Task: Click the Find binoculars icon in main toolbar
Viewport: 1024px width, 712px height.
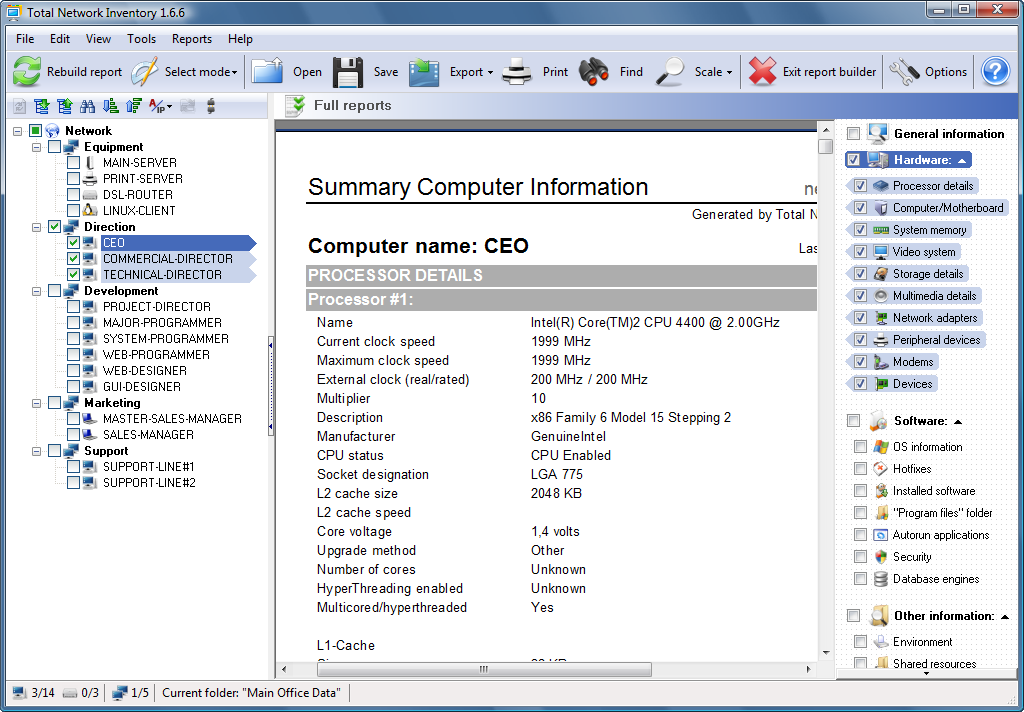Action: click(x=594, y=71)
